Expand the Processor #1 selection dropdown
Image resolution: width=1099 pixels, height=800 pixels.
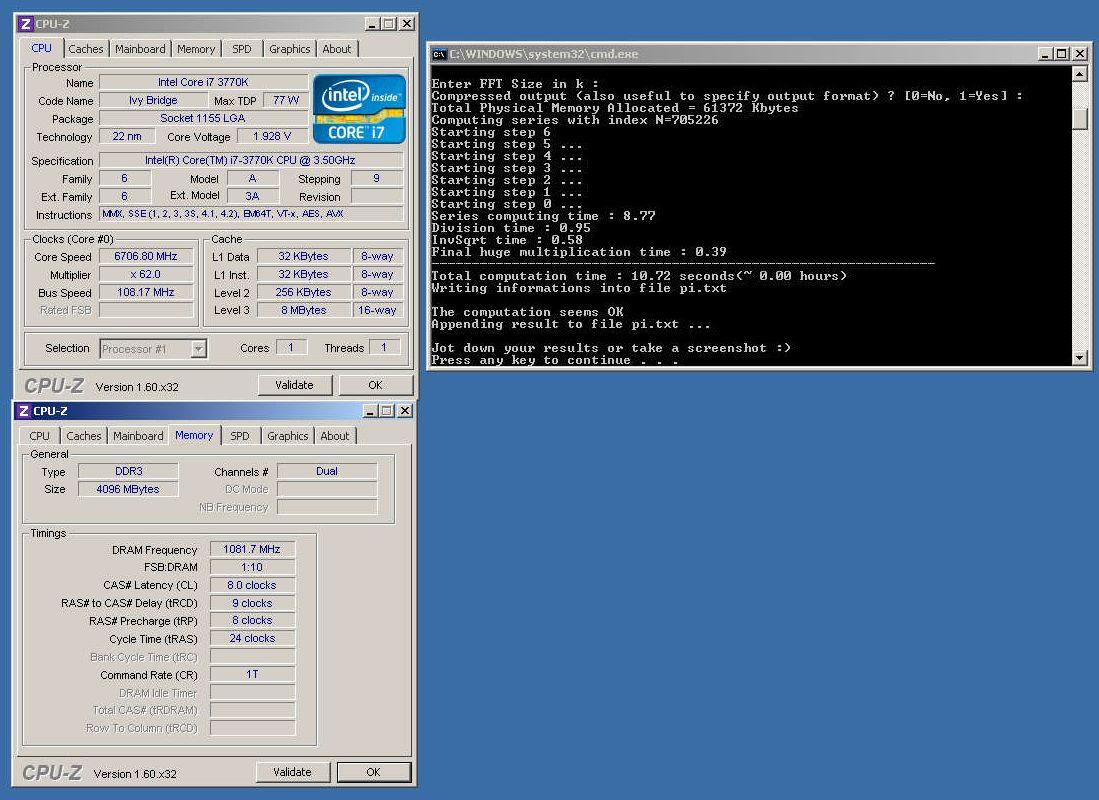198,348
